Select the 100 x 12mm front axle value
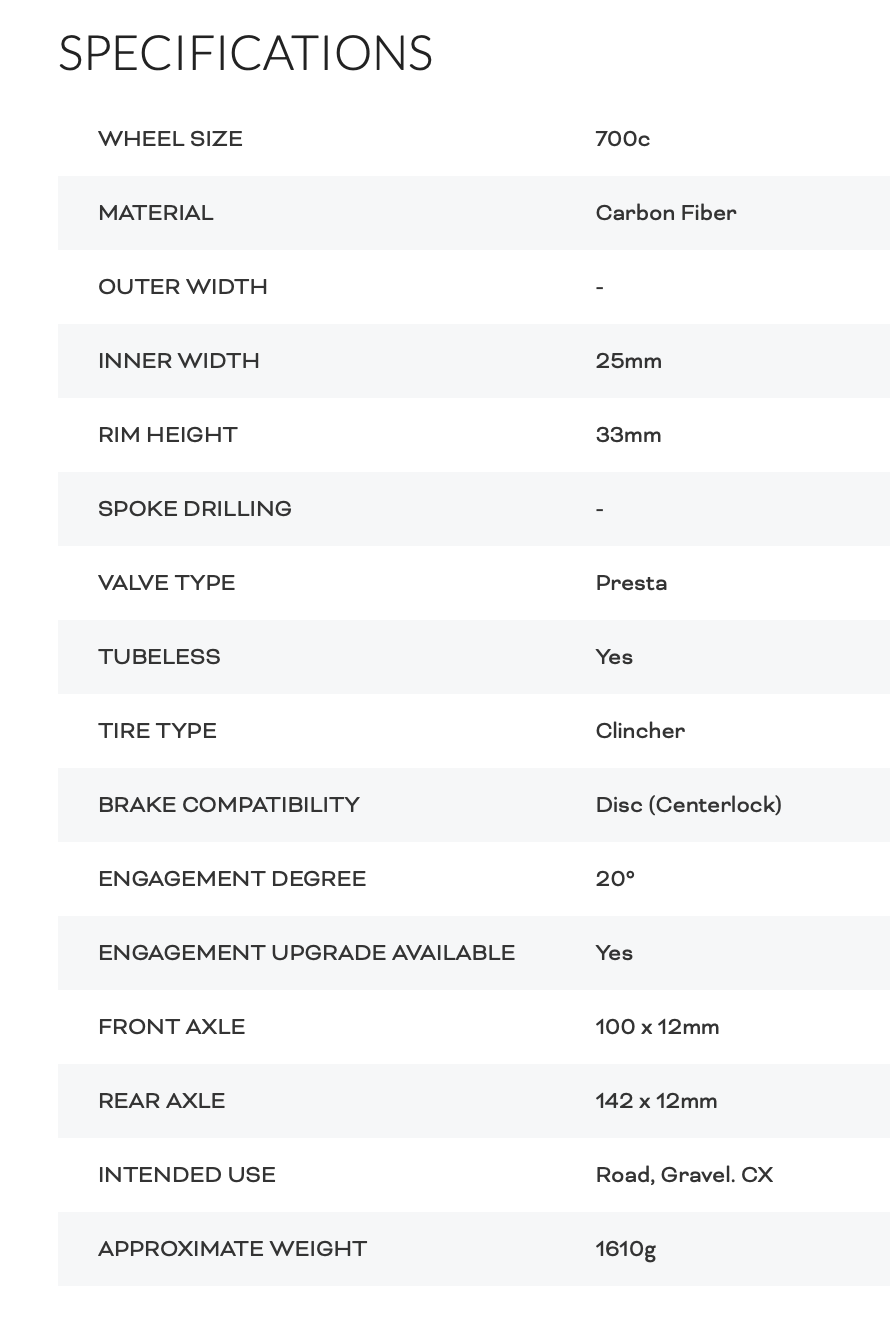This screenshot has width=890, height=1338. click(x=657, y=1027)
